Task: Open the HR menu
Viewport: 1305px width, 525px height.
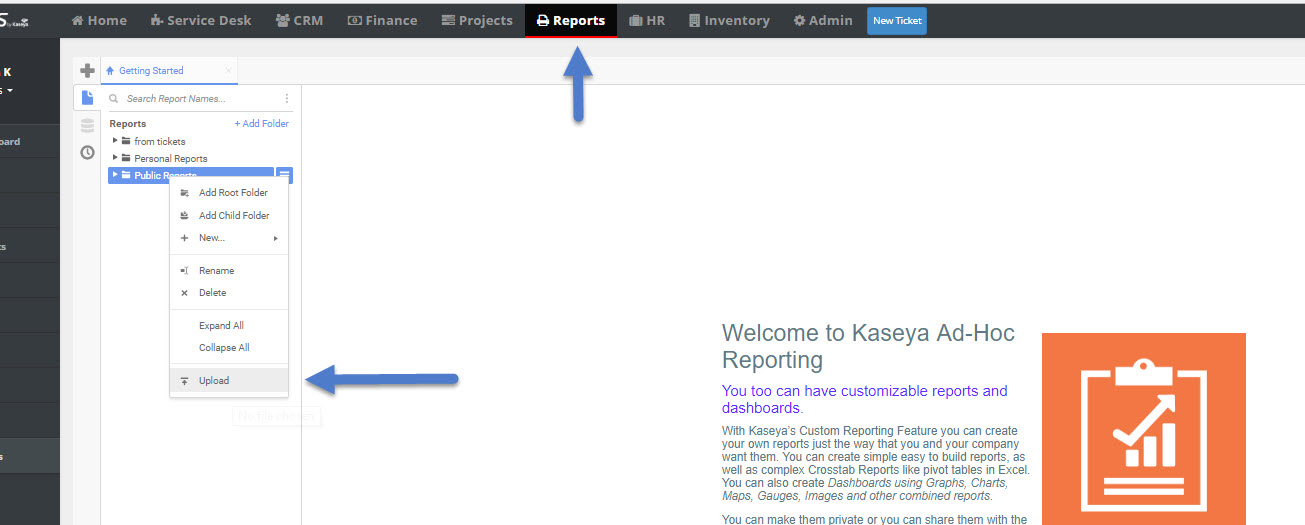Action: pyautogui.click(x=647, y=20)
